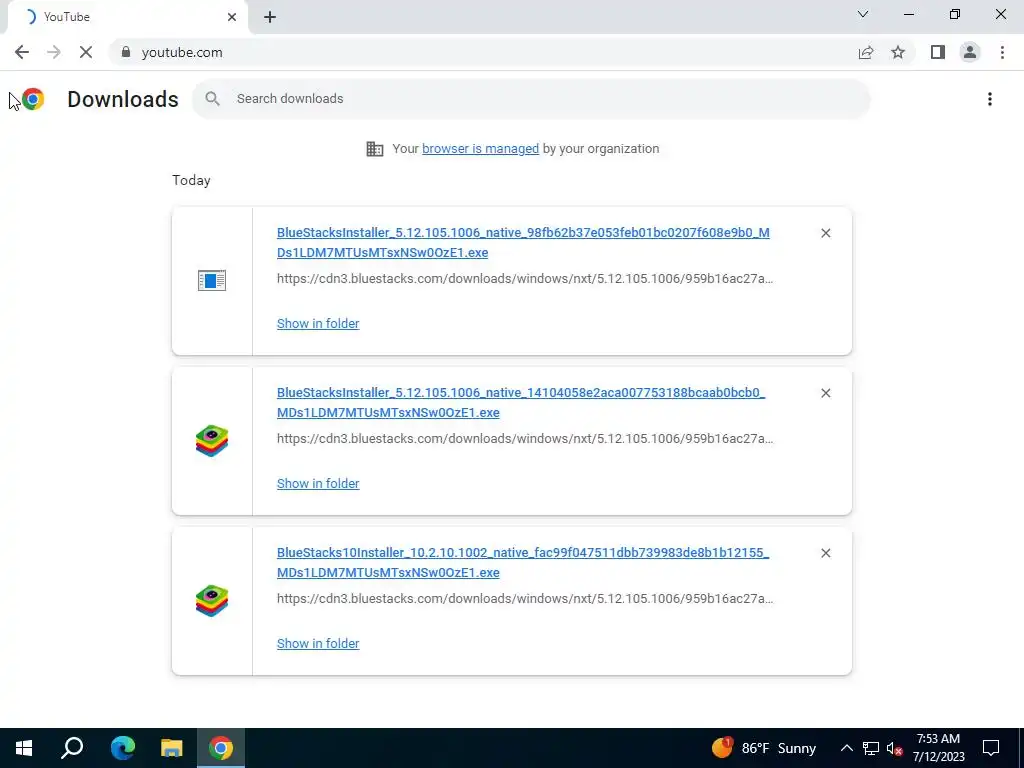Launch Microsoft Edge from taskbar
Viewport: 1024px width, 768px height.
123,748
